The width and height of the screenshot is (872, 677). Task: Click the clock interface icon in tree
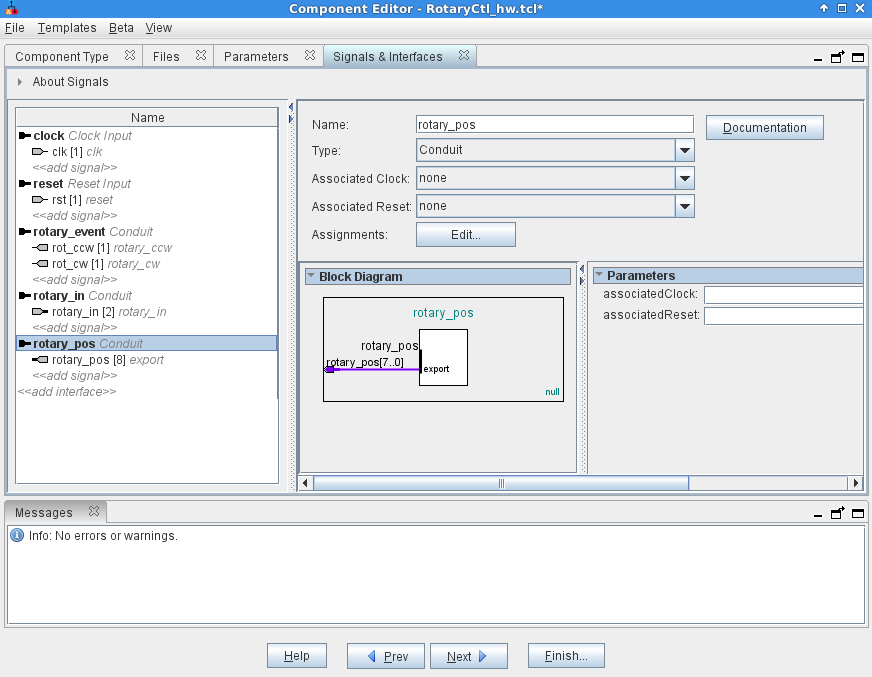point(24,136)
